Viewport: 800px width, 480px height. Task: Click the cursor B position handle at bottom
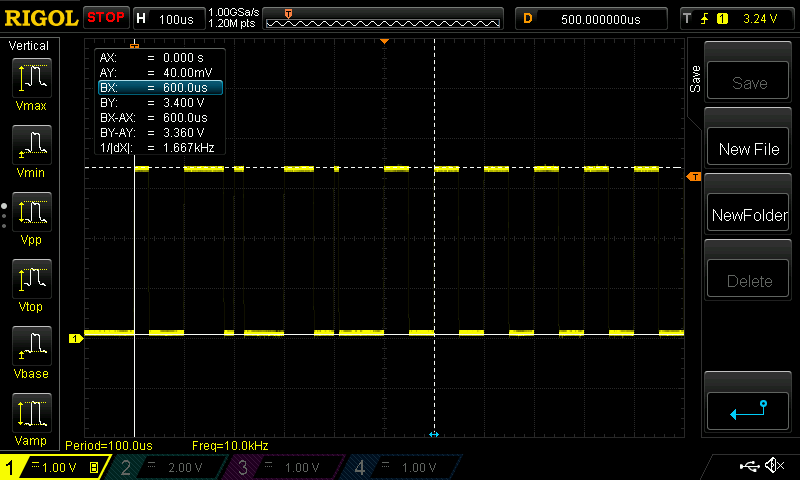(x=434, y=434)
